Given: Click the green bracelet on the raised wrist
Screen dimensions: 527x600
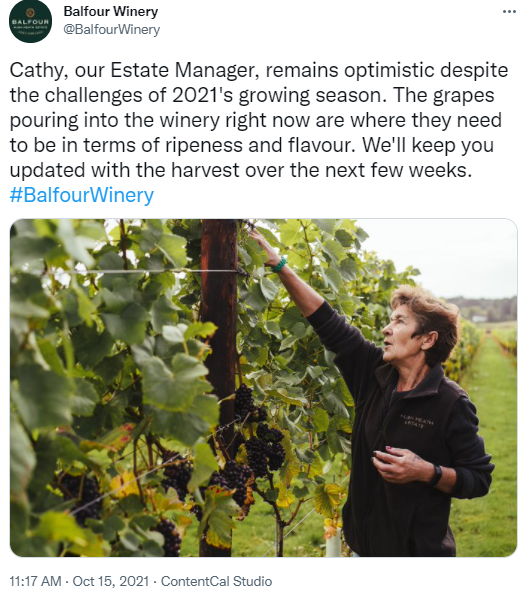Looking at the screenshot, I should [x=279, y=265].
